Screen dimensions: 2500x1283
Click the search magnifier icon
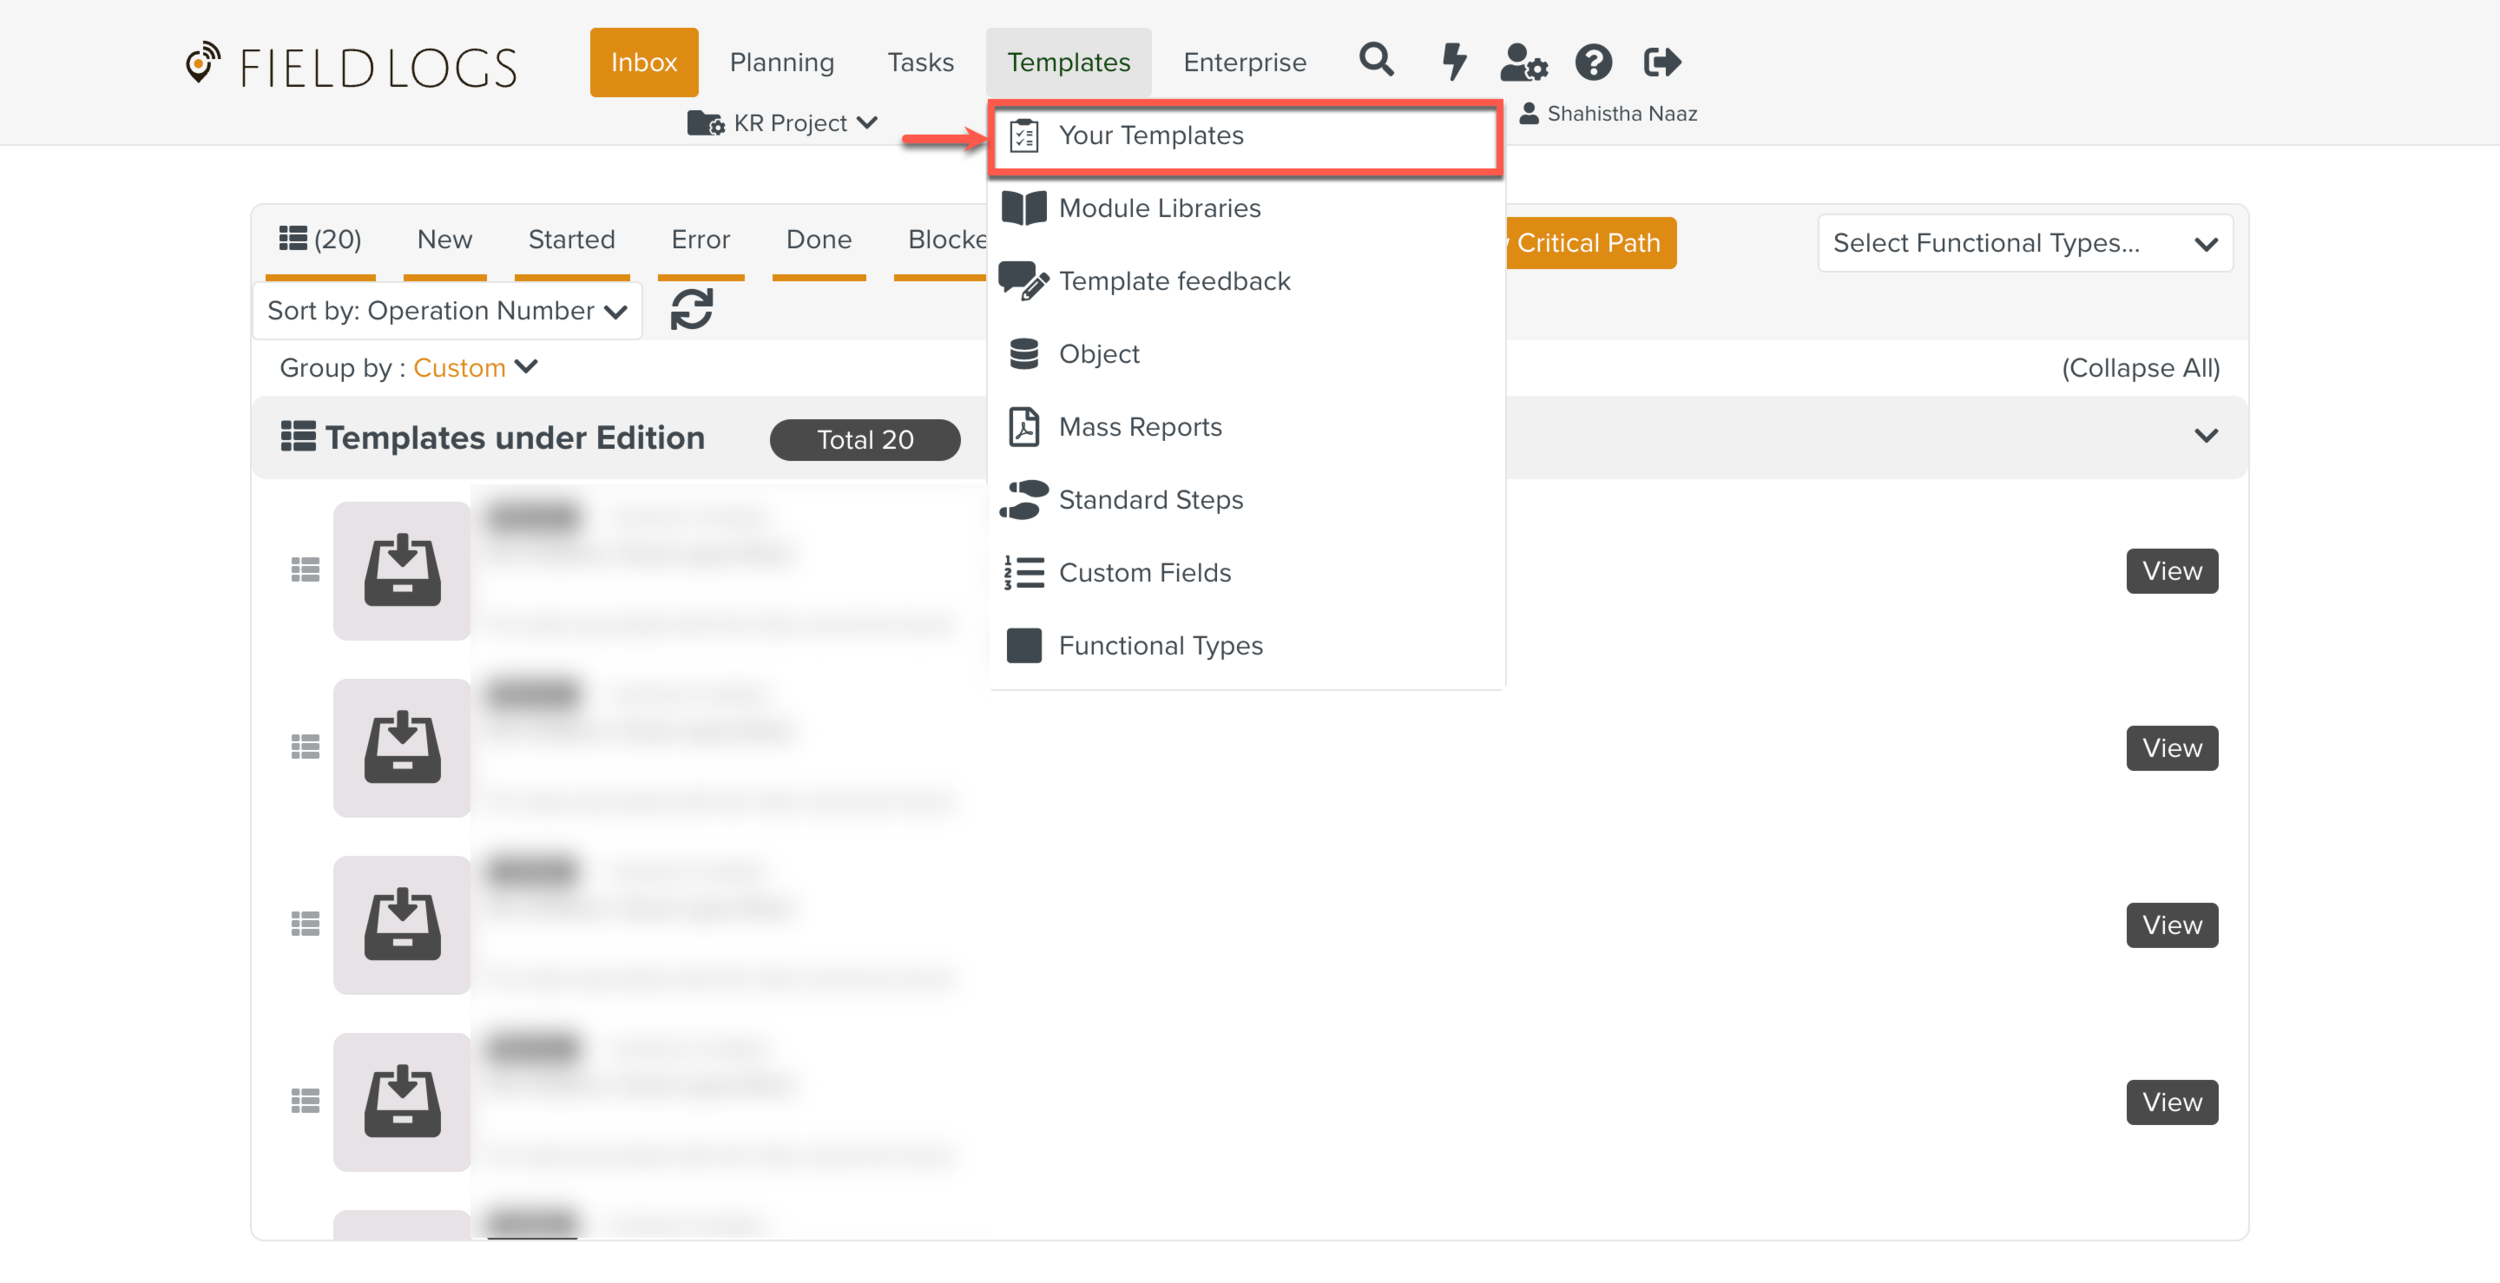[1376, 61]
